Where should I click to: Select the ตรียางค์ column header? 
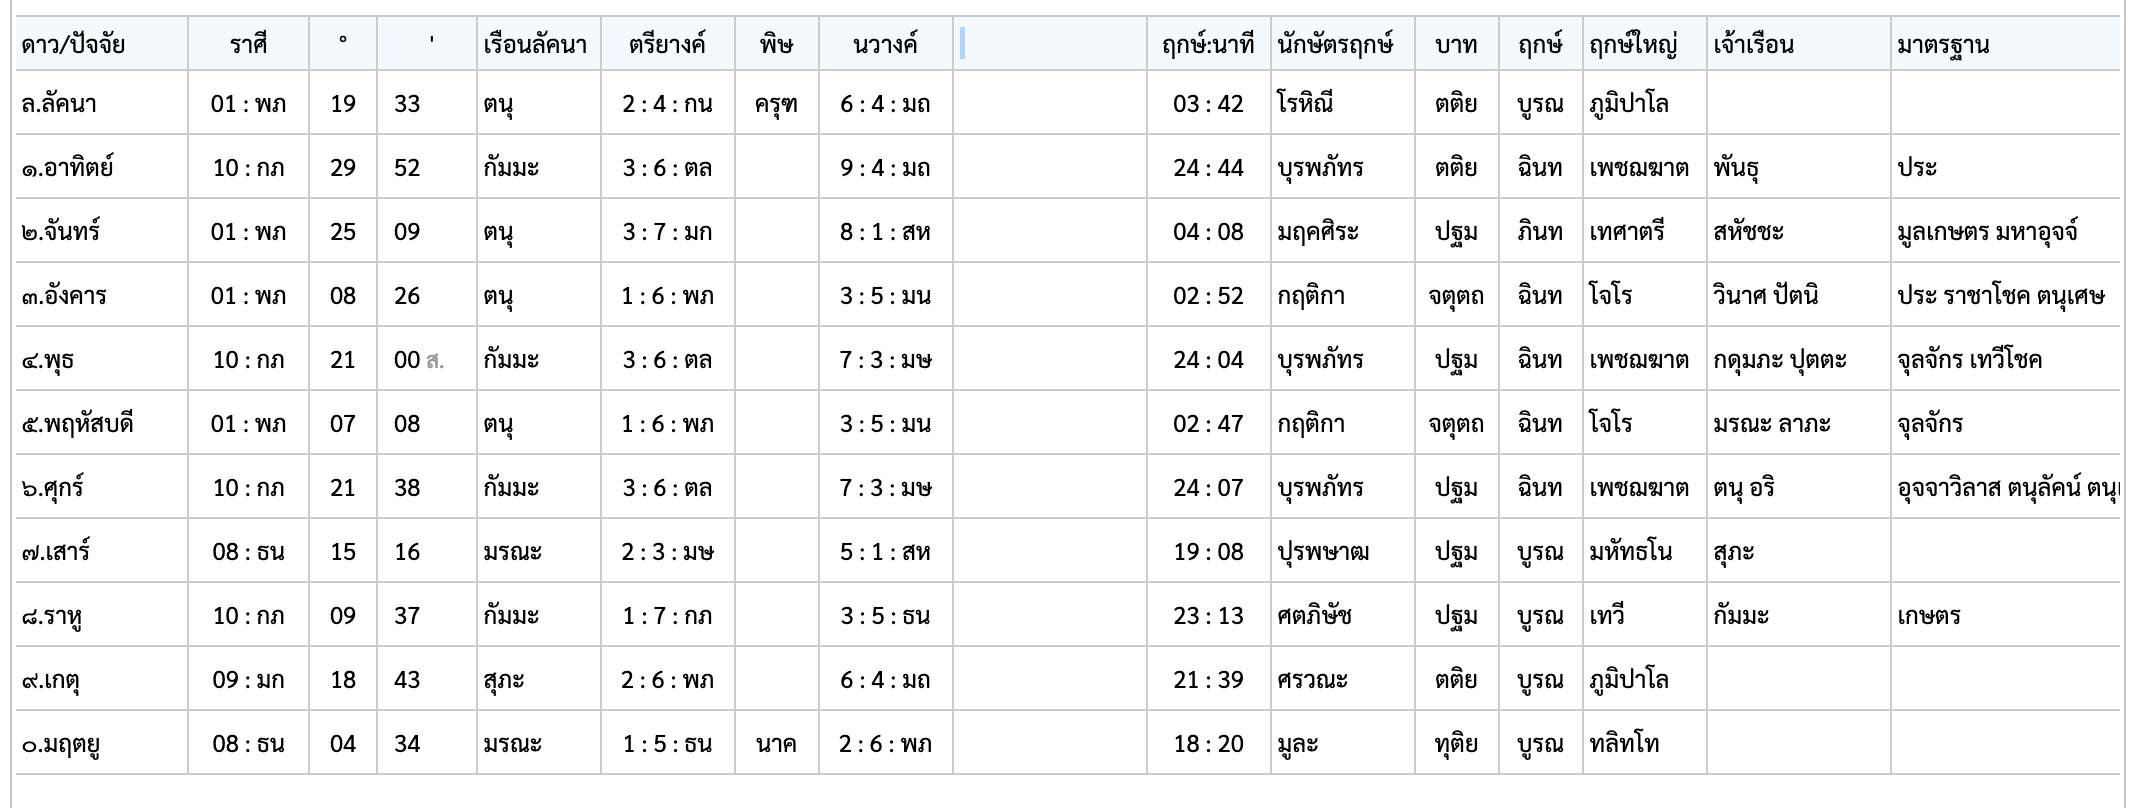(668, 45)
